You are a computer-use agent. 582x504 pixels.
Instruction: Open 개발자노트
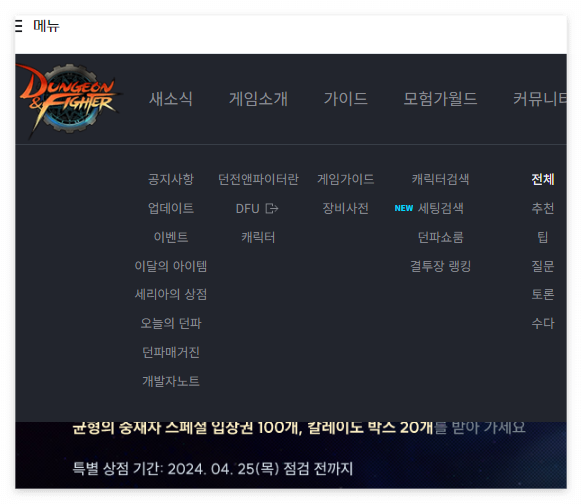pyautogui.click(x=171, y=381)
